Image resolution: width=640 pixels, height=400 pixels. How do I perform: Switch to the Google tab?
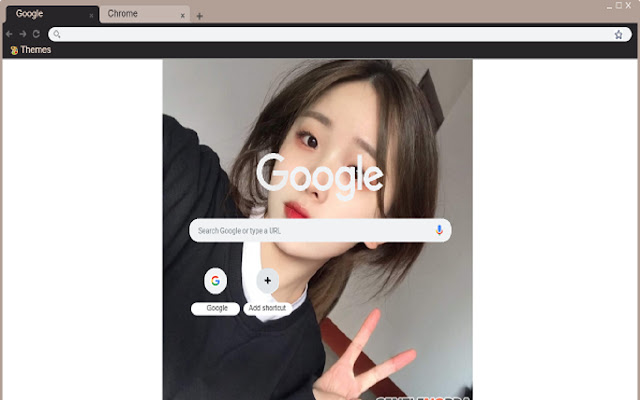[52, 14]
